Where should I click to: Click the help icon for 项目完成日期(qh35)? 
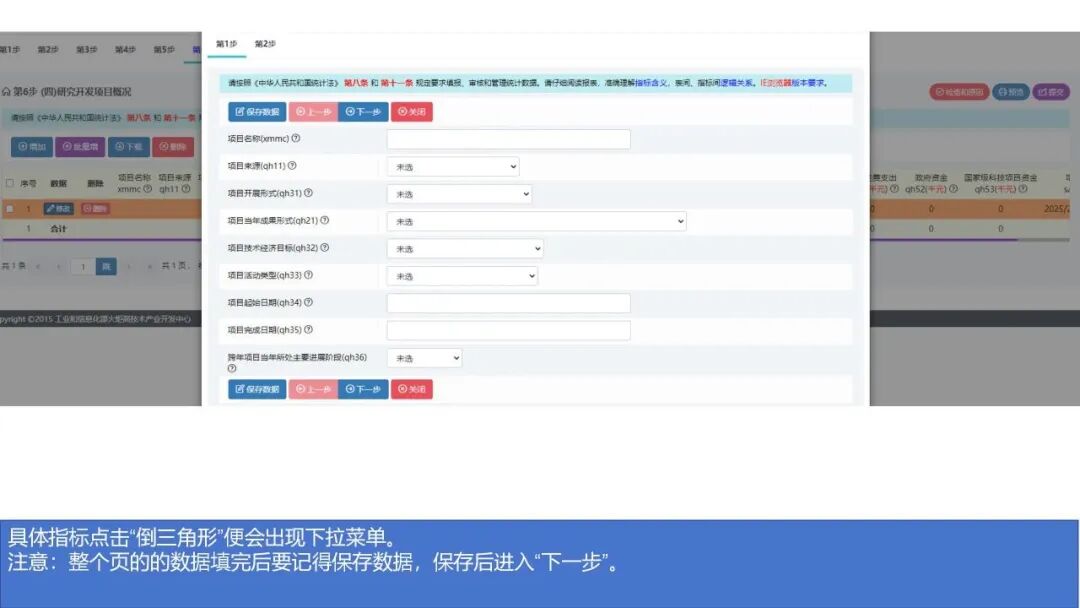tap(309, 328)
